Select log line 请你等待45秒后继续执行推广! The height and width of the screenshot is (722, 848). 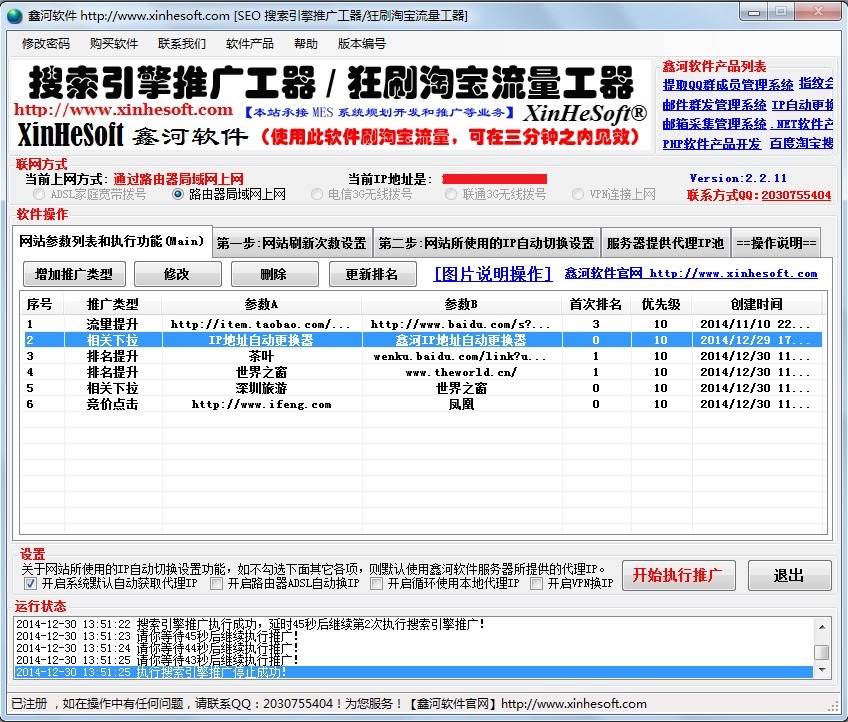[413, 636]
